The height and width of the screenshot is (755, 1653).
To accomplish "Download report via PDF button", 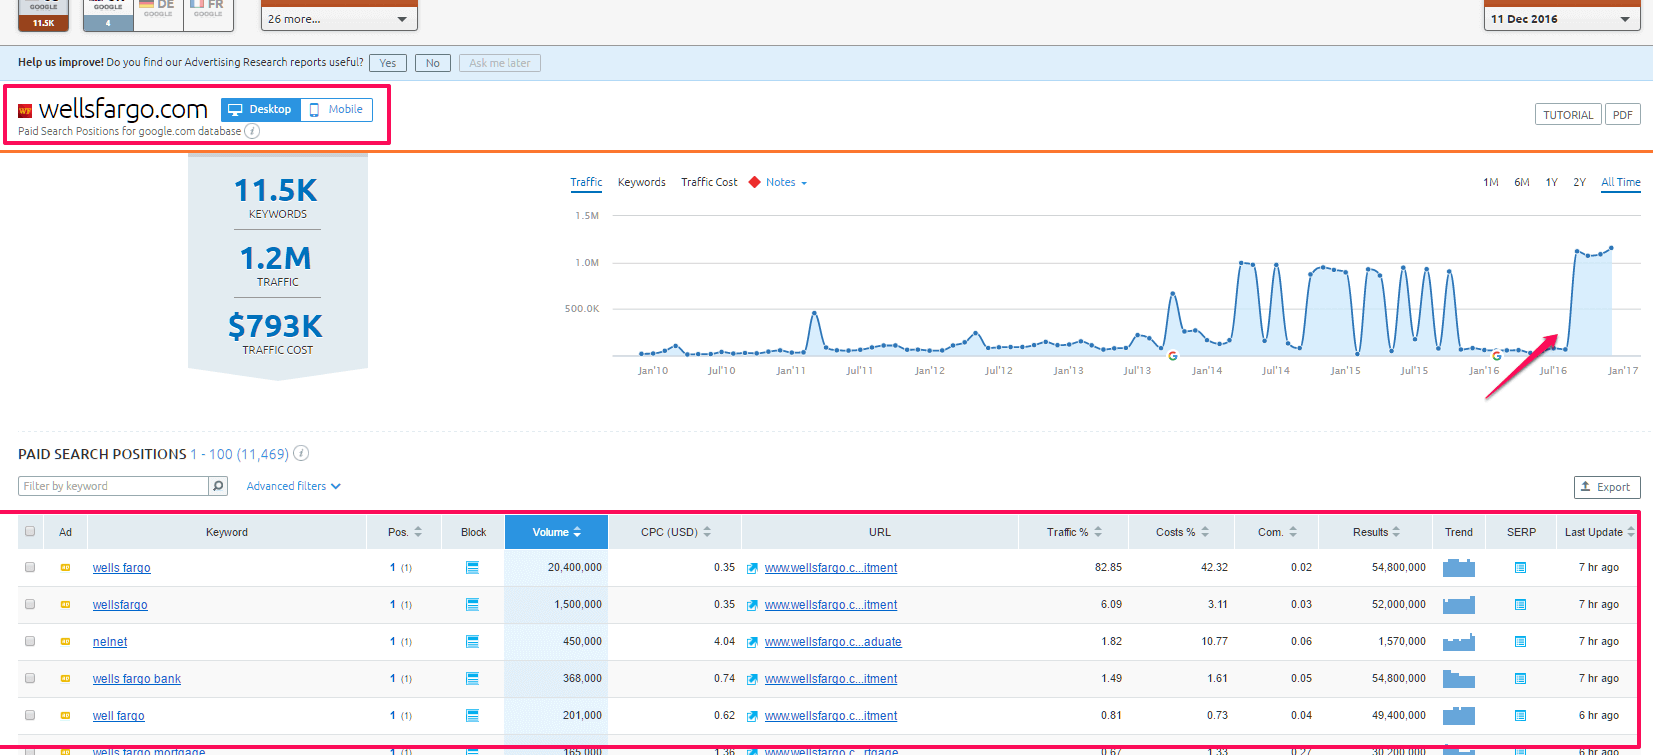I will pyautogui.click(x=1623, y=115).
